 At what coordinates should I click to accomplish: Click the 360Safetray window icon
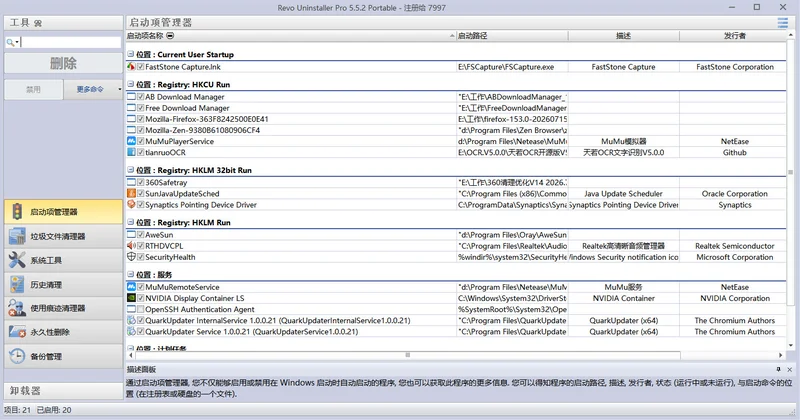click(x=131, y=182)
